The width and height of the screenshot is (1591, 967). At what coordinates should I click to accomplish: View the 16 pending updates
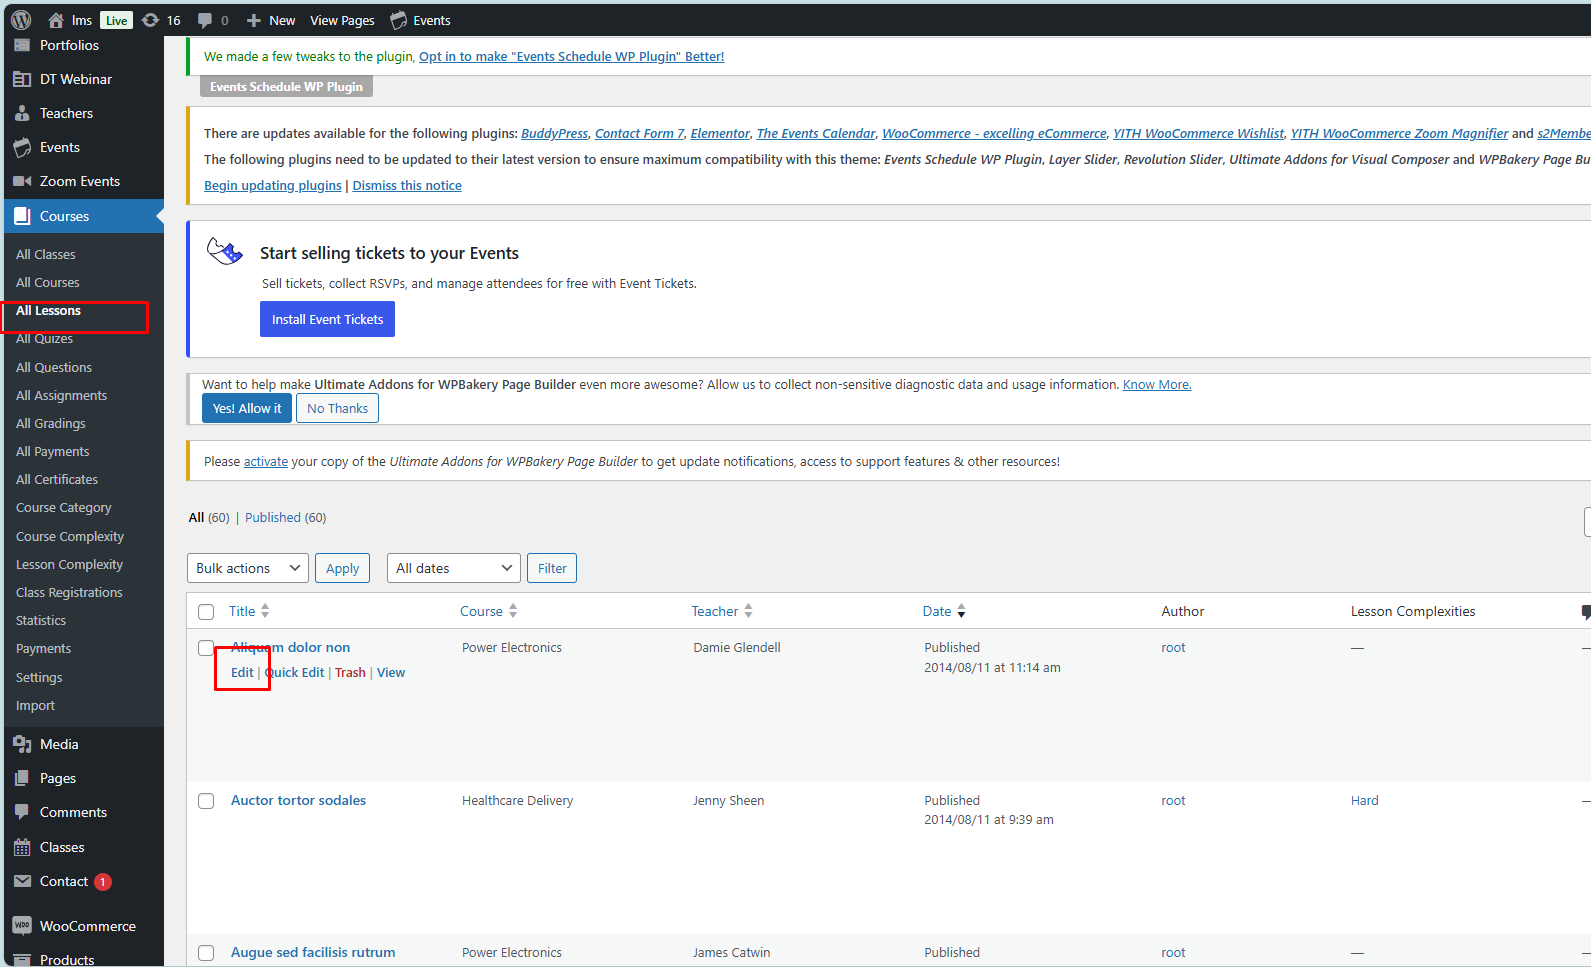click(161, 20)
